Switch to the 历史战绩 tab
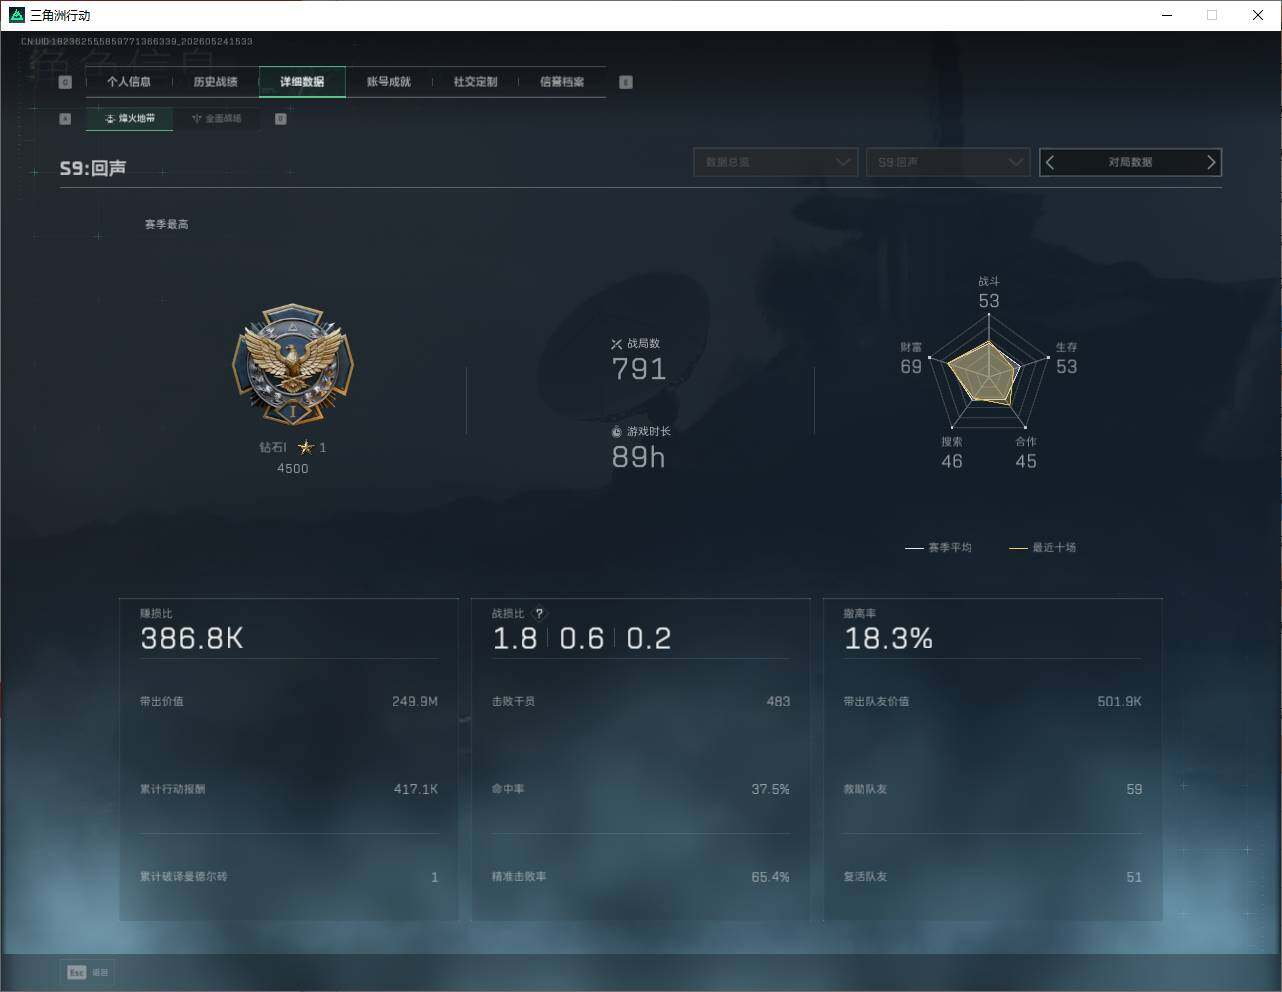Image resolution: width=1282 pixels, height=992 pixels. point(216,82)
